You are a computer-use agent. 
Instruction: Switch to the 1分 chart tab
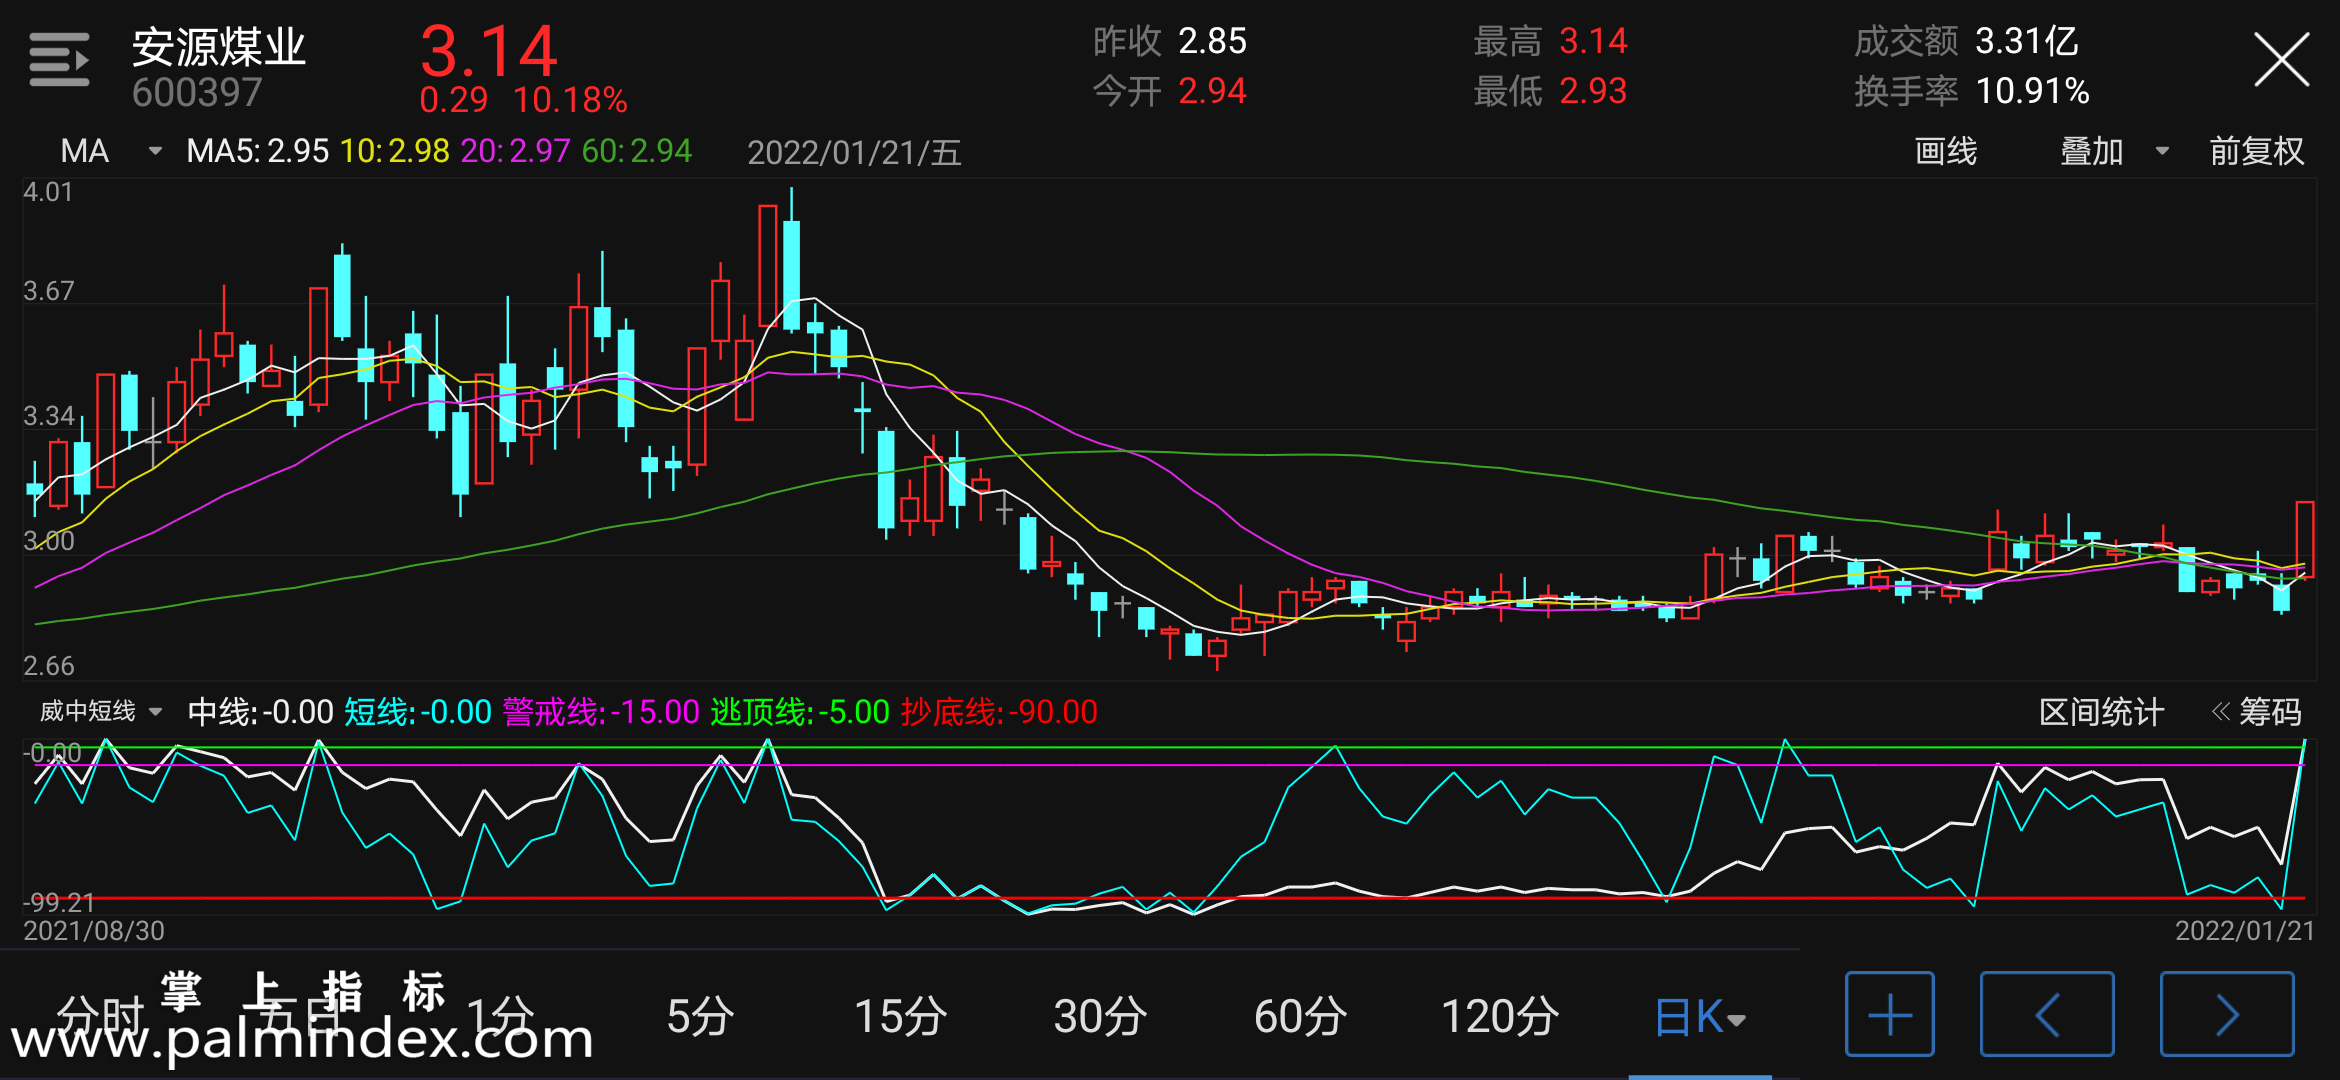pyautogui.click(x=500, y=1017)
